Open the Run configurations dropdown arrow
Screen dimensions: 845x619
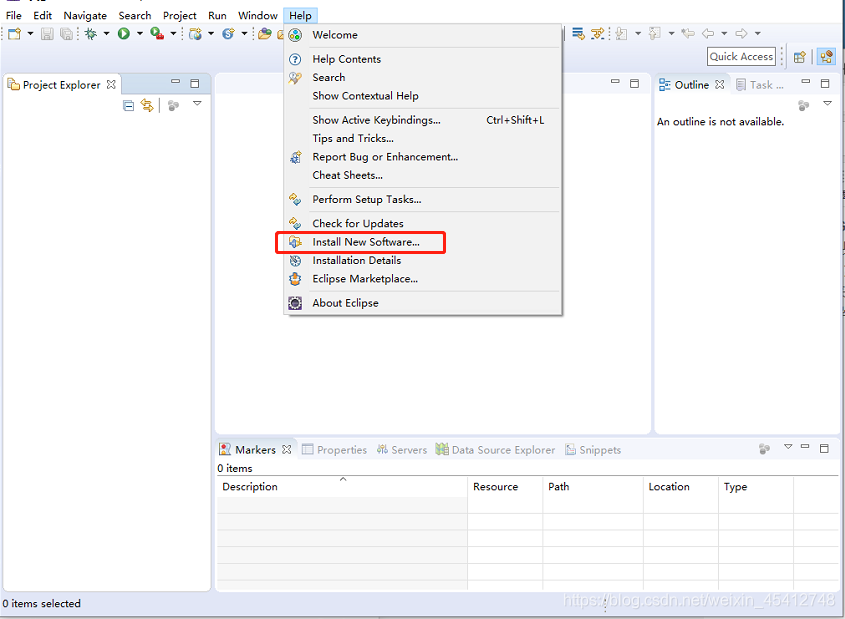pos(140,34)
